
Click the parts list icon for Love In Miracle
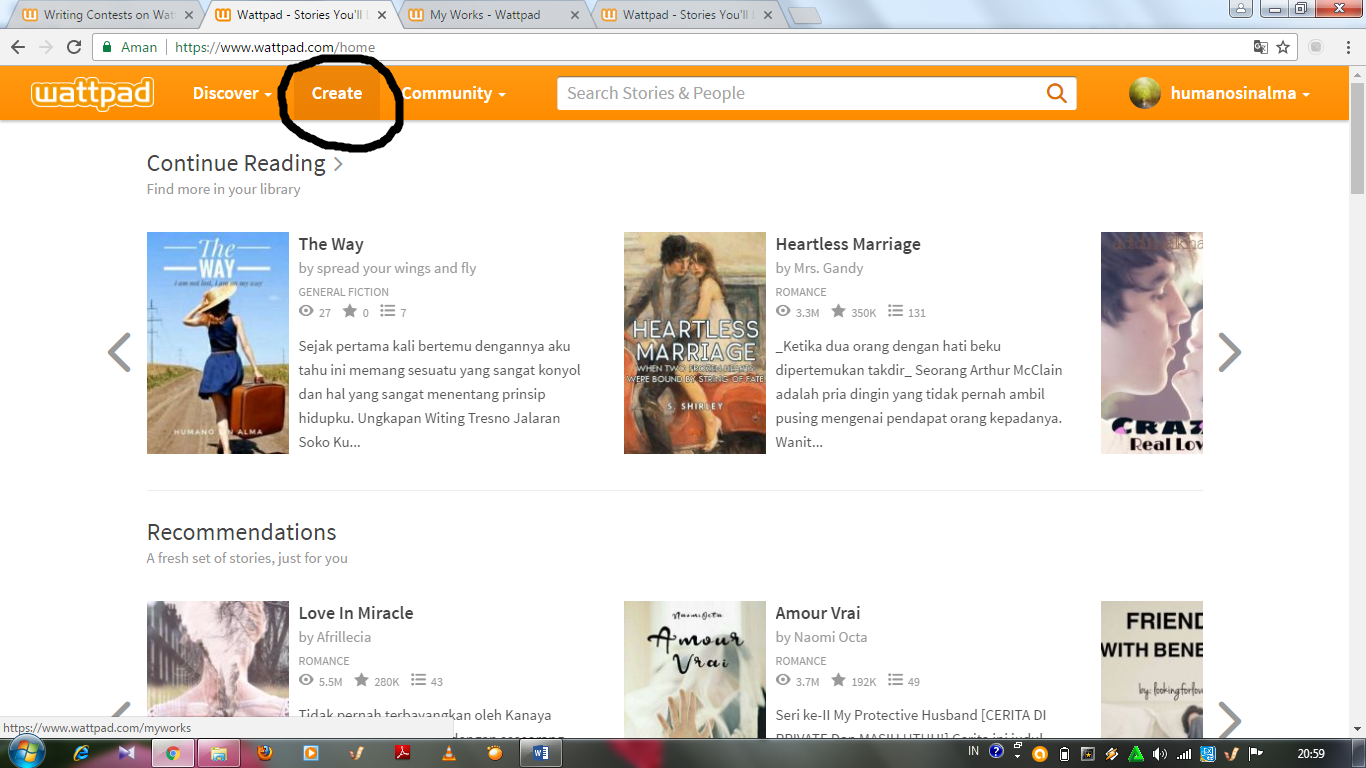point(419,680)
